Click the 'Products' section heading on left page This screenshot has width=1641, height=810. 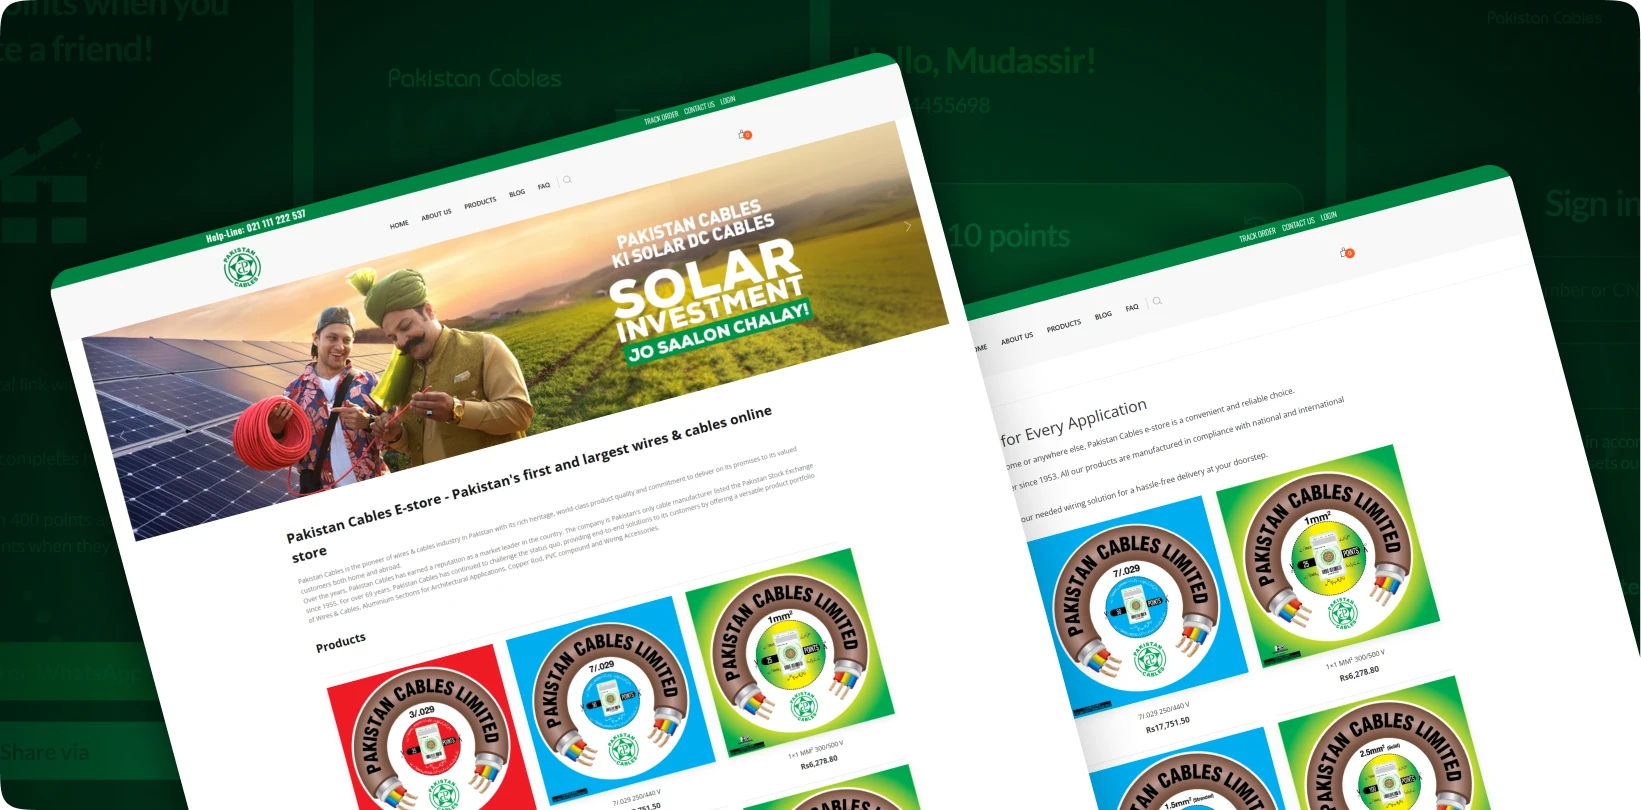tap(341, 642)
